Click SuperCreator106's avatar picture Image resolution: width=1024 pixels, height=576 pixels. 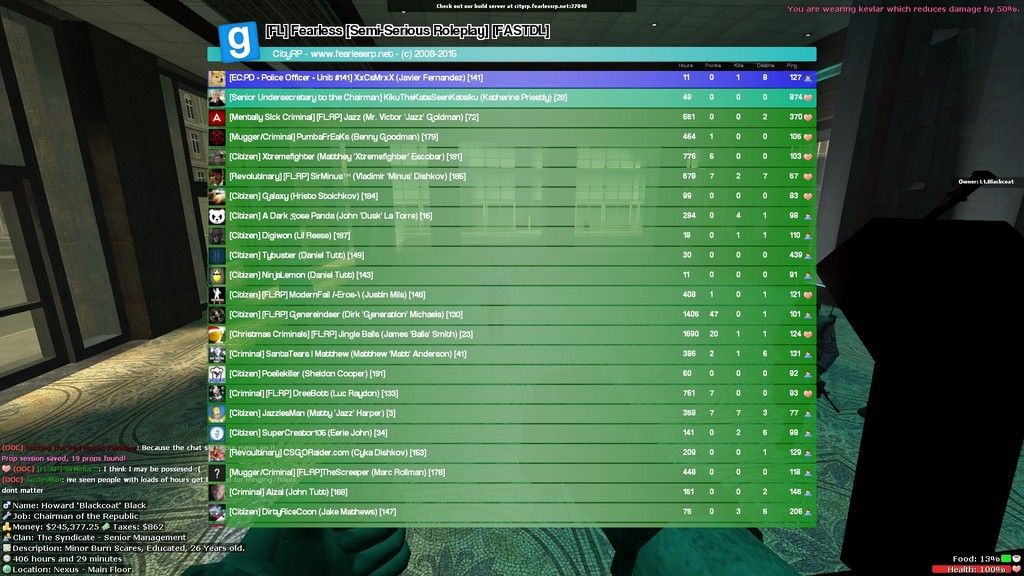[217, 433]
